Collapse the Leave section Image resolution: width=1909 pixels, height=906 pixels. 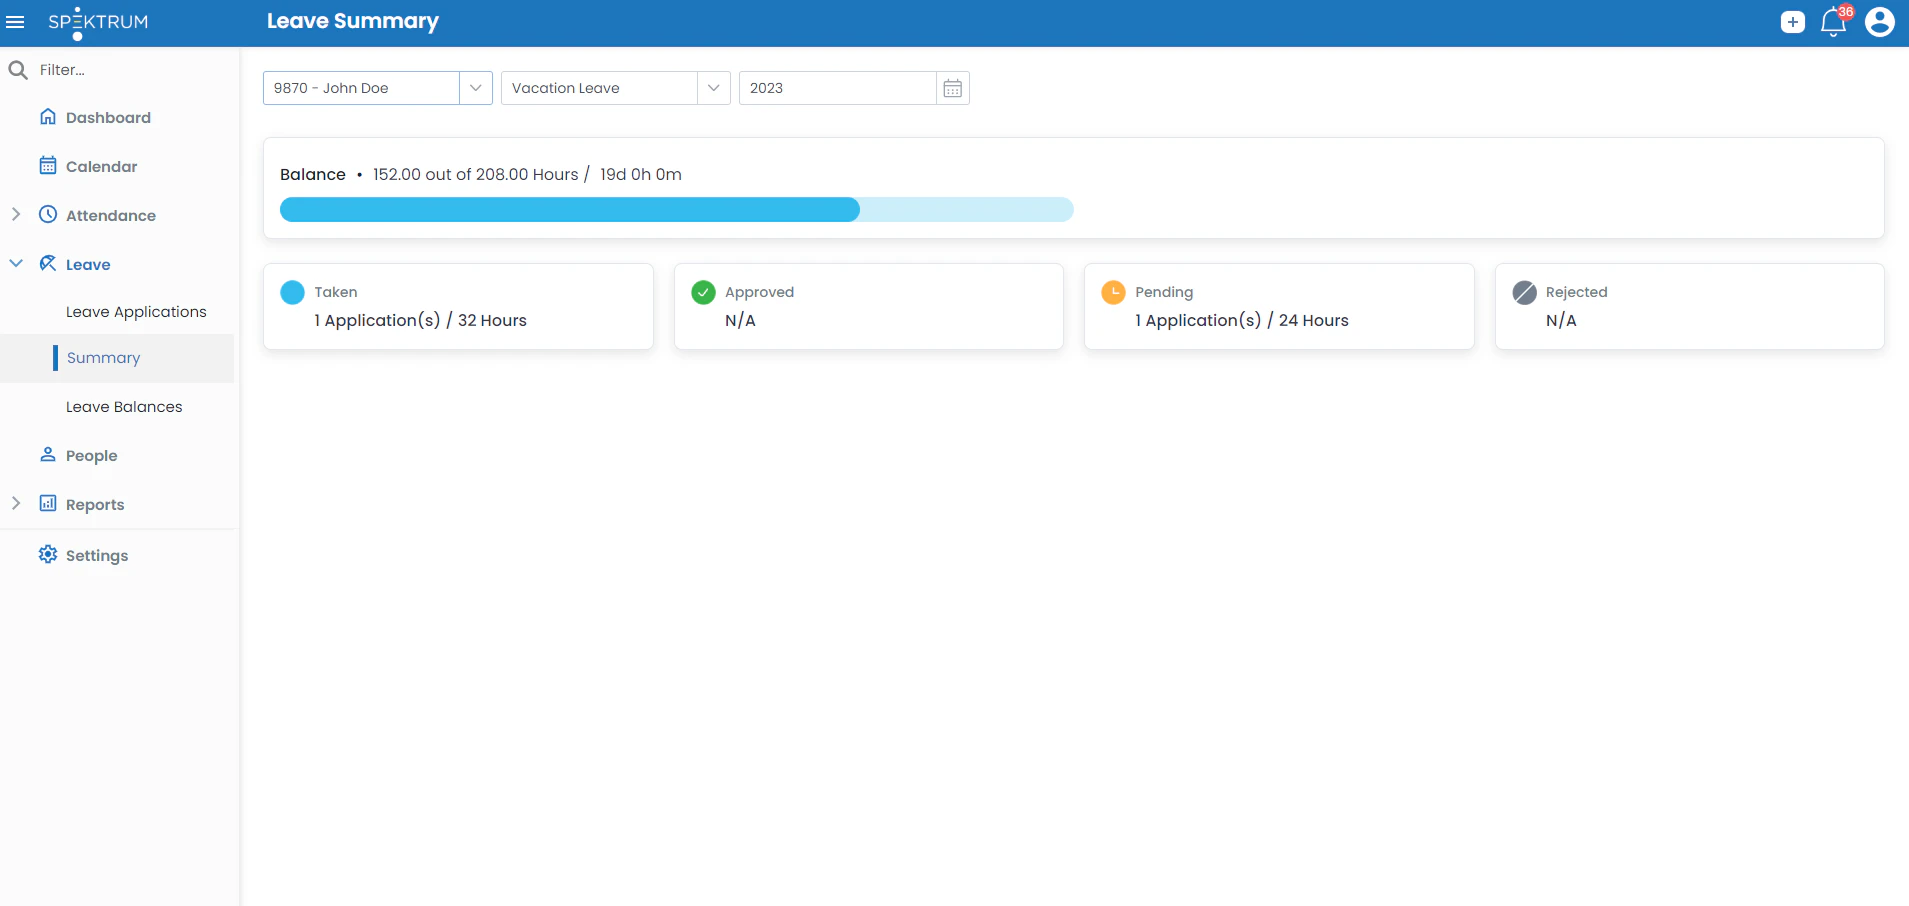15,263
